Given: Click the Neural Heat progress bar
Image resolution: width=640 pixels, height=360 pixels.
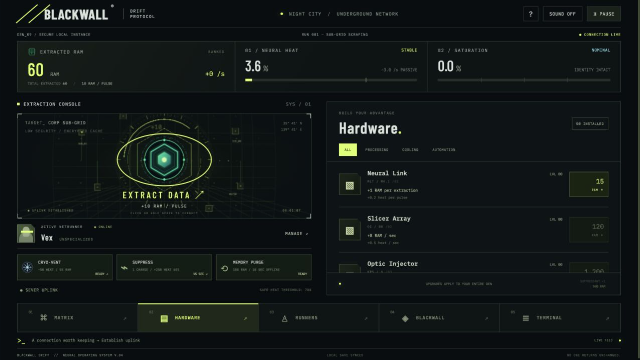Looking at the screenshot, I should click(331, 80).
